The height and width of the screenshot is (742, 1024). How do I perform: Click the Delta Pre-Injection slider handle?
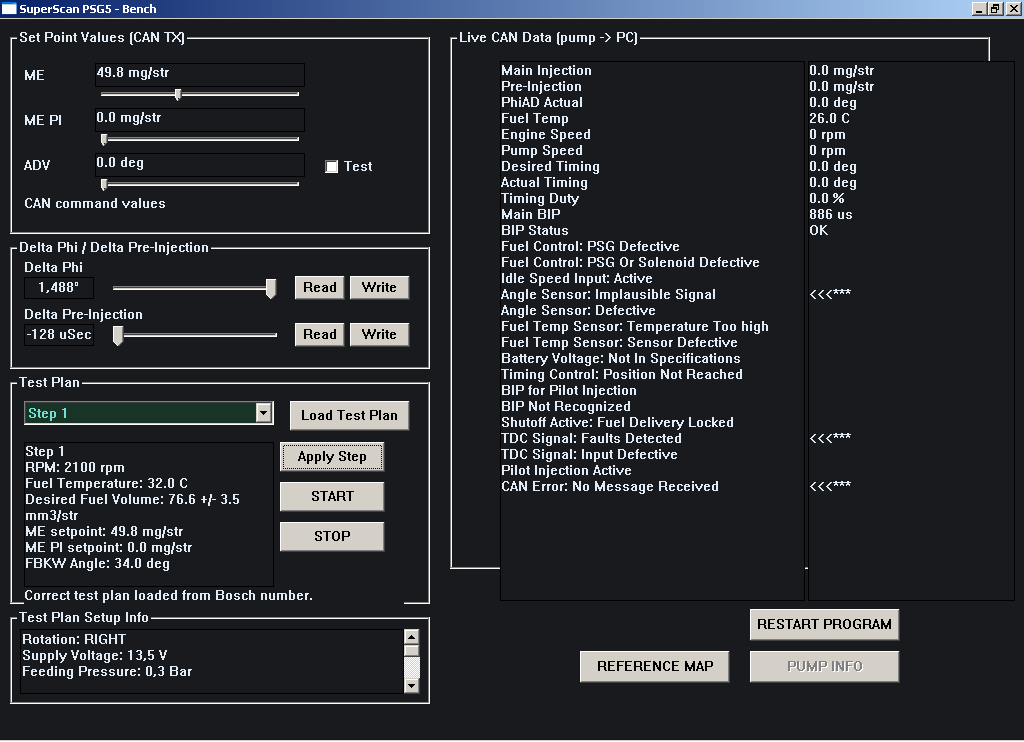(118, 335)
